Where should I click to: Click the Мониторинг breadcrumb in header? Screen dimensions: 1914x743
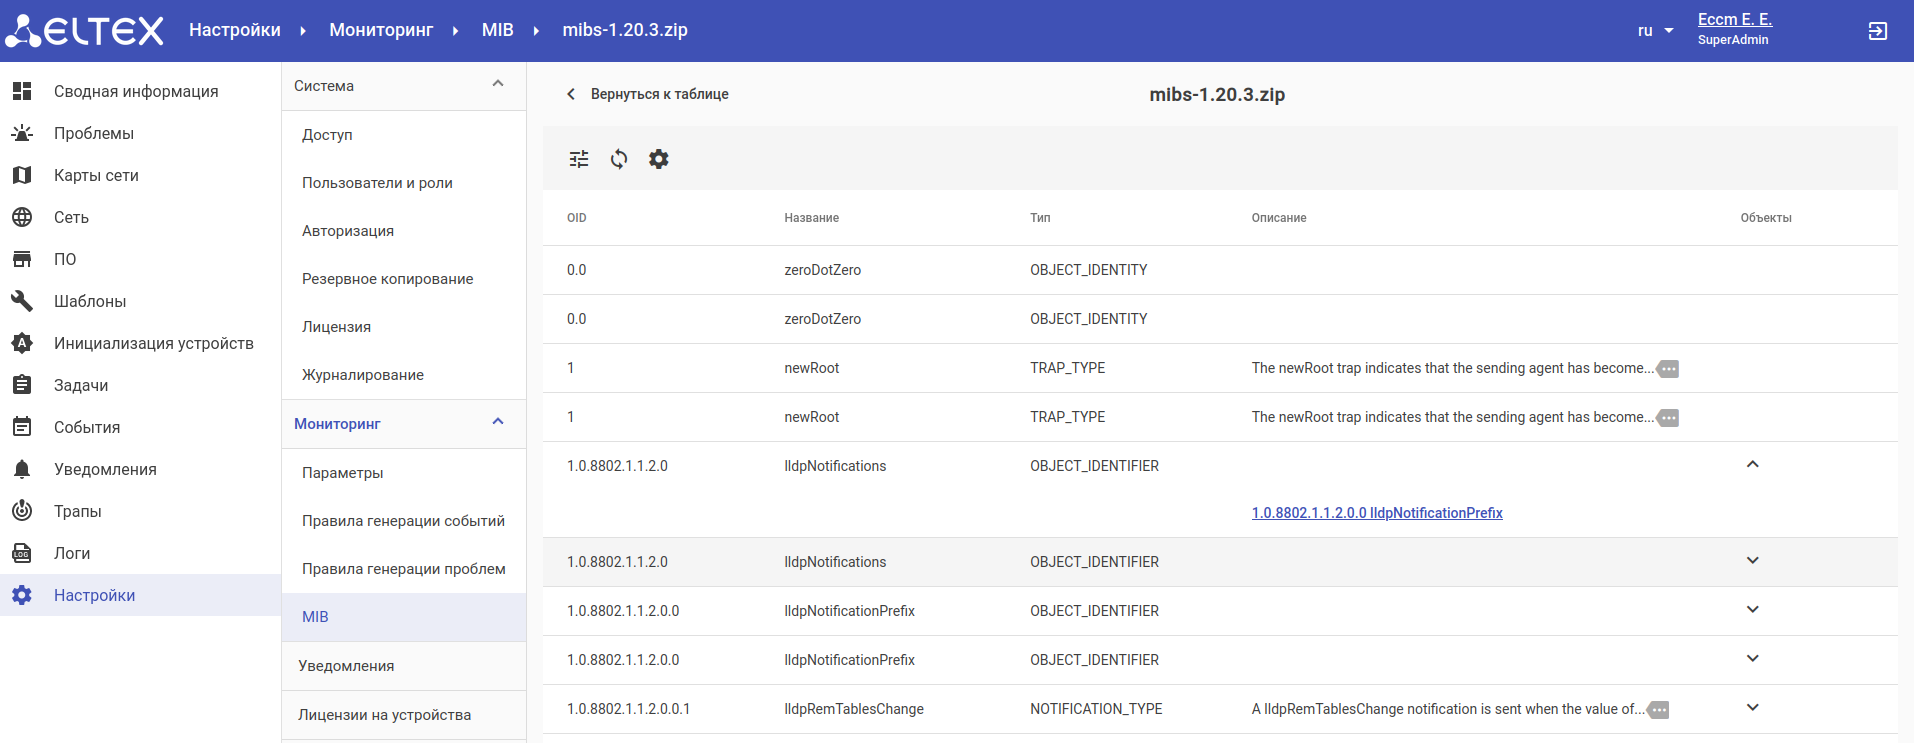381,30
